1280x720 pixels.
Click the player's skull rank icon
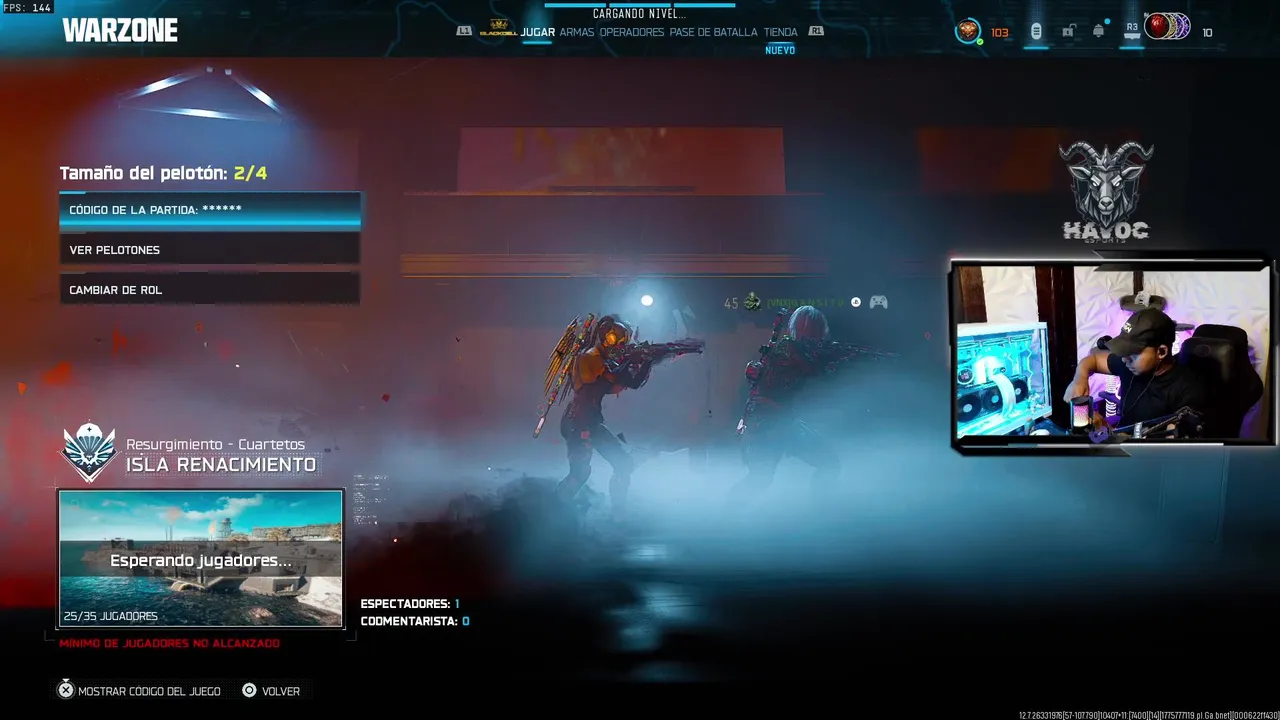tap(752, 302)
